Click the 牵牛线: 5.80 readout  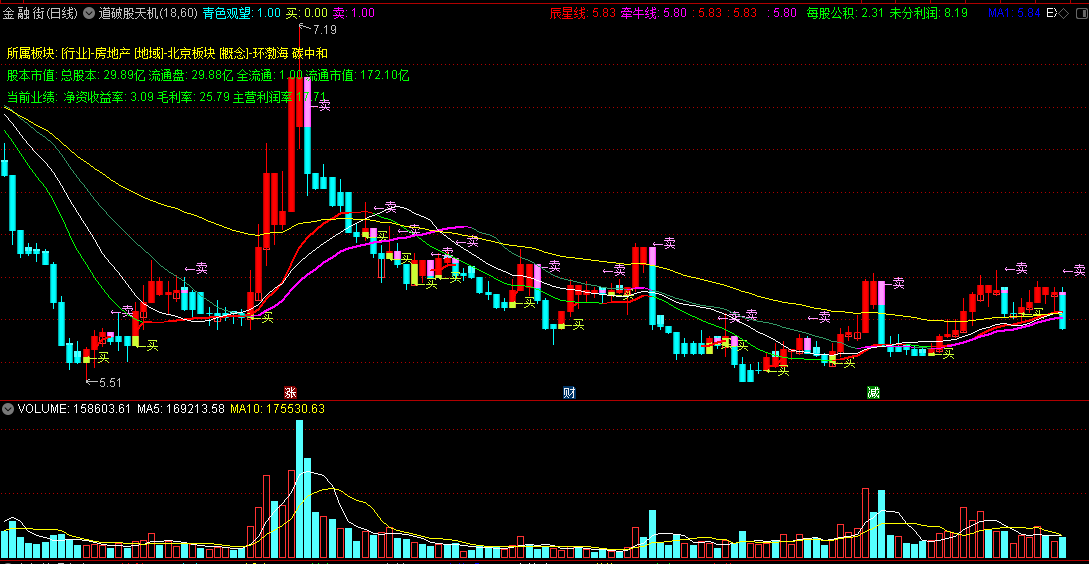pos(654,13)
